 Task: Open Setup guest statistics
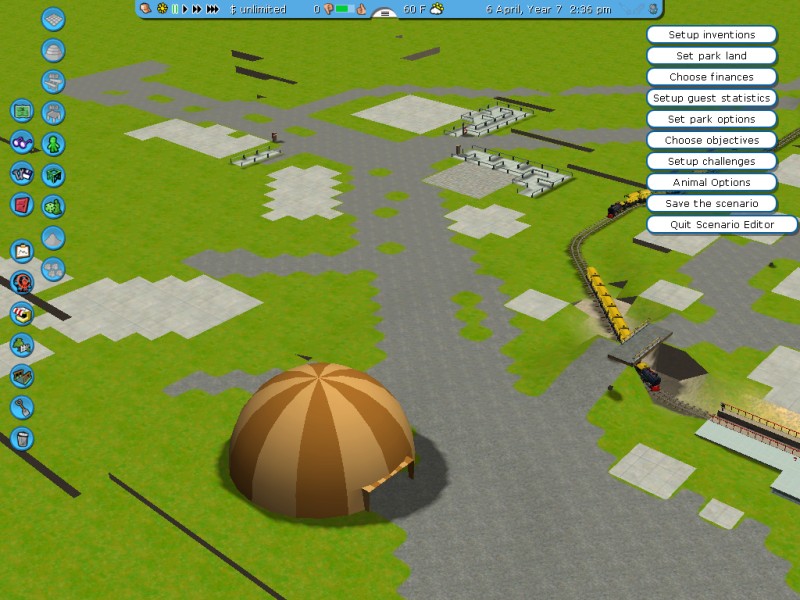point(712,98)
